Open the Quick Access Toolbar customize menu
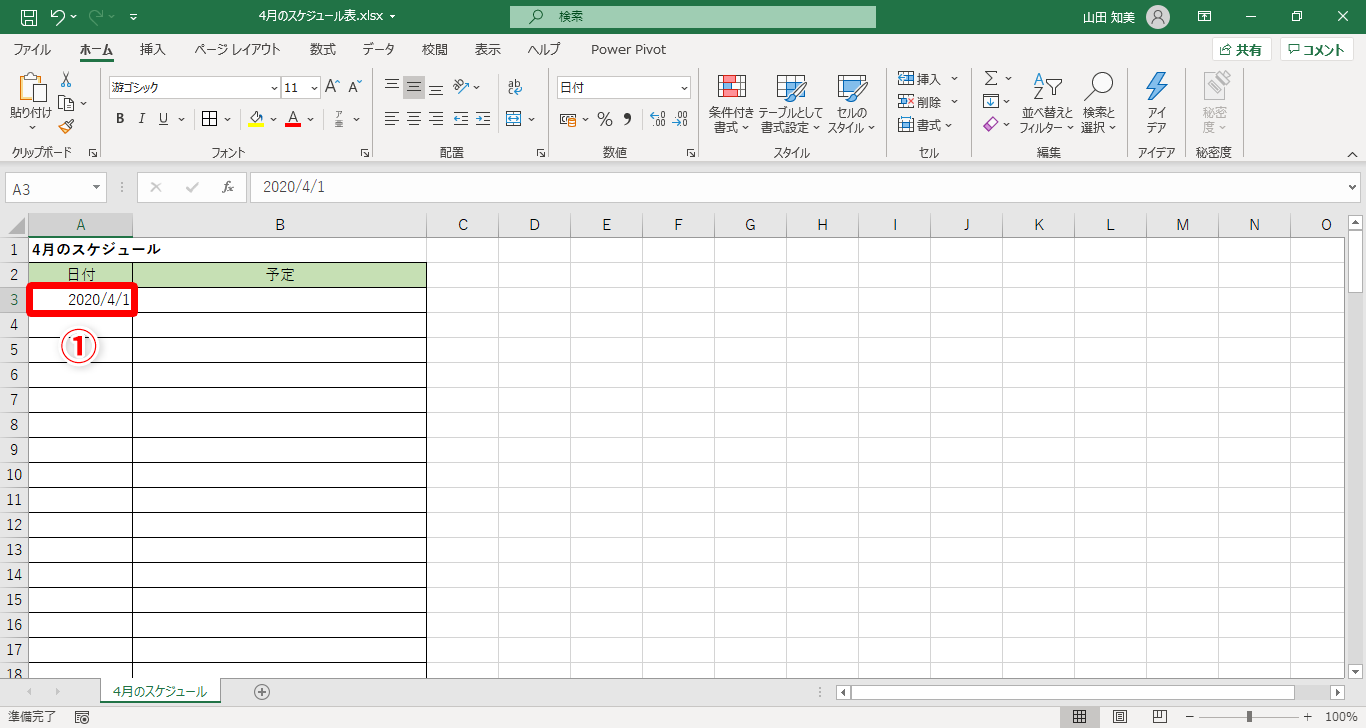 tap(134, 17)
